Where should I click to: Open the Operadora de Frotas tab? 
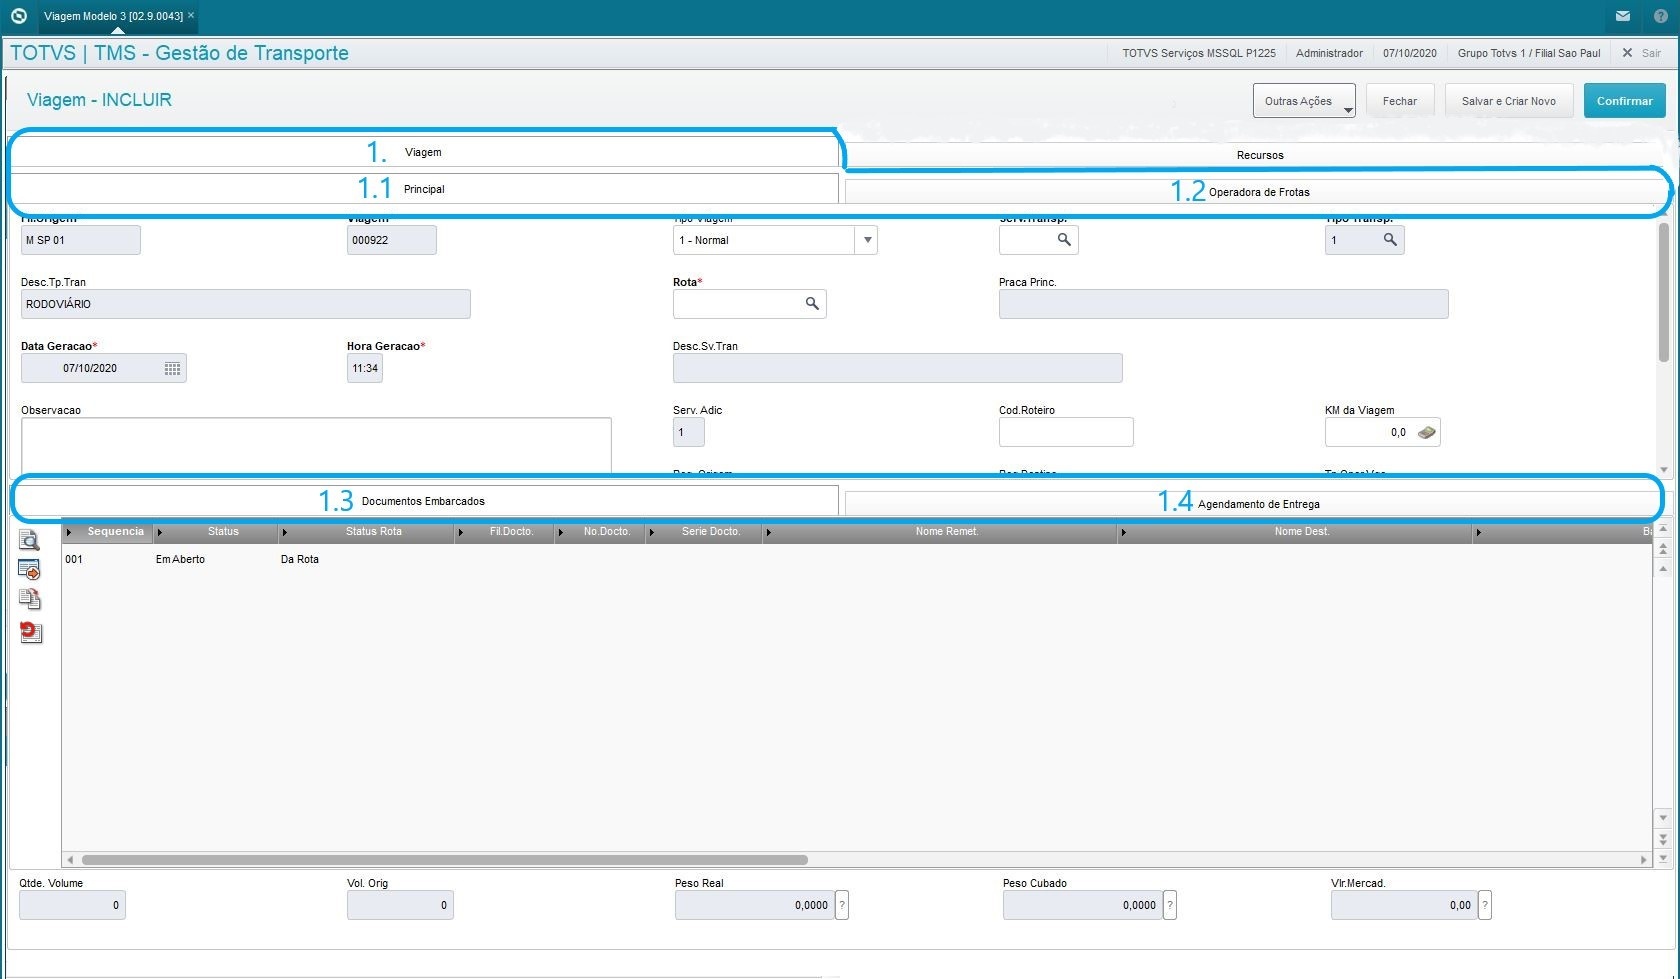click(1258, 192)
